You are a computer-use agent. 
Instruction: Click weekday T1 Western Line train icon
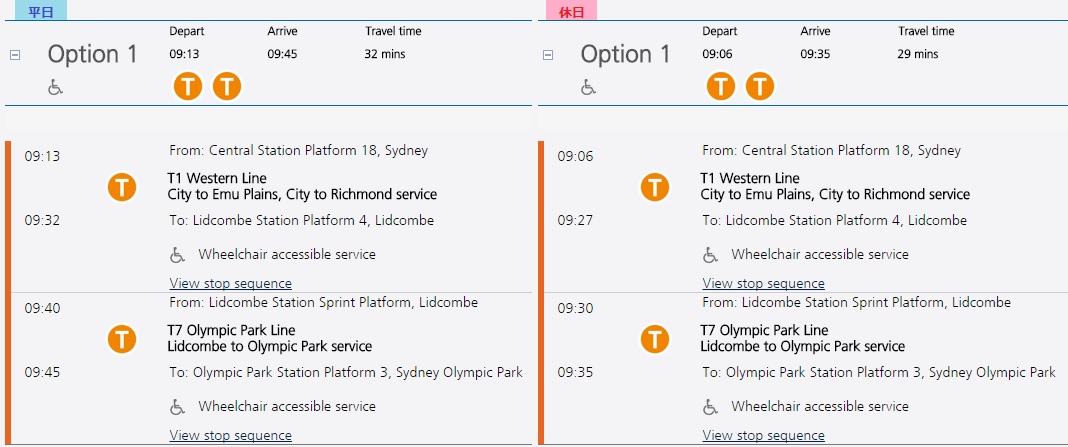click(x=122, y=187)
